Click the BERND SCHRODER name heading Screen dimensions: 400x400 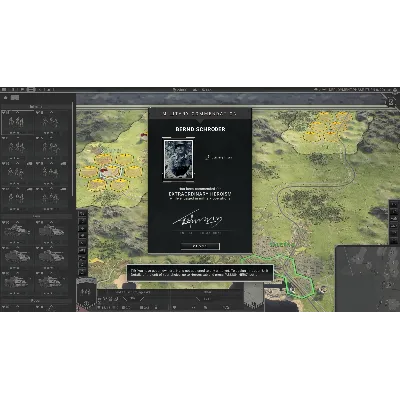200,129
